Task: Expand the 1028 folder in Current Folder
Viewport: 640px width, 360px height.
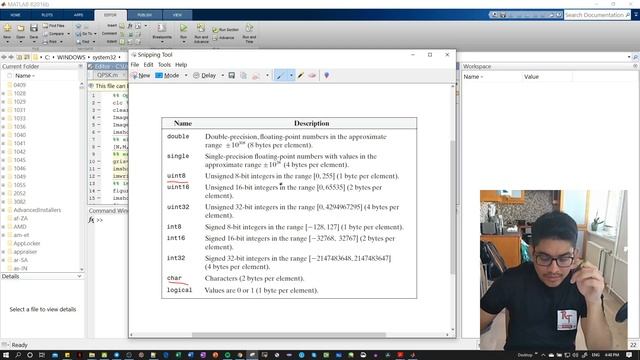Action: click(x=4, y=93)
